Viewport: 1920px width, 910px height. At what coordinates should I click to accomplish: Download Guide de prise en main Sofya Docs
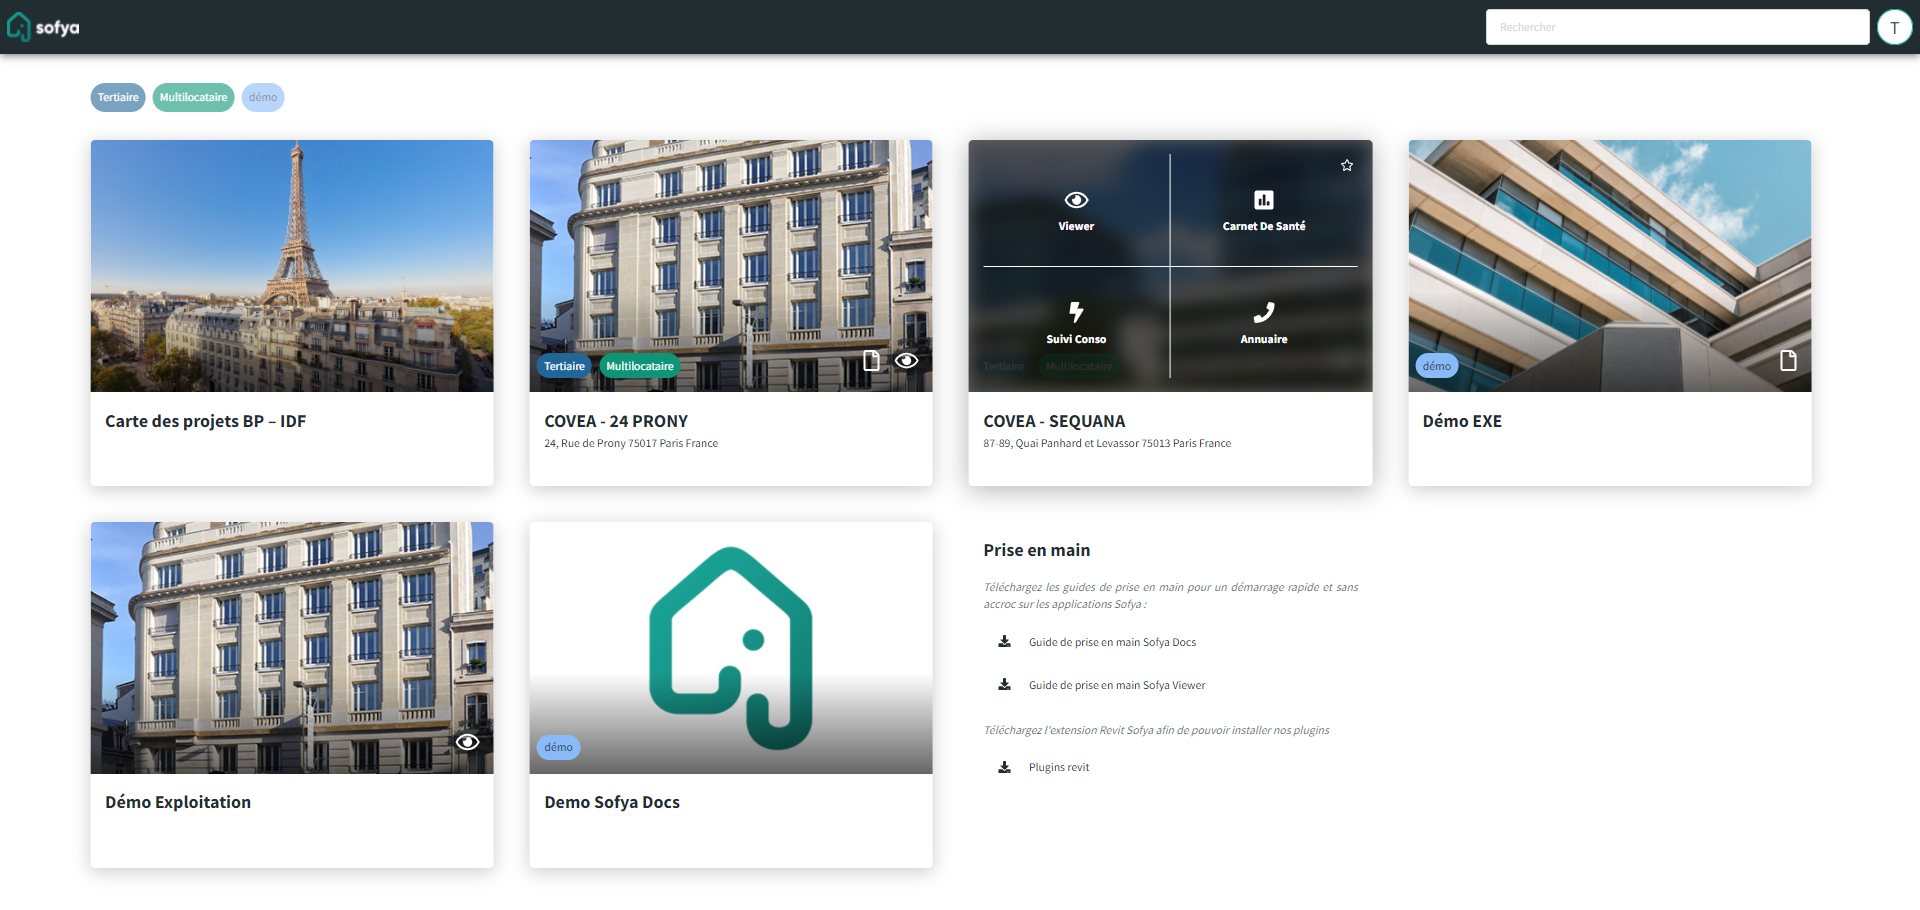click(x=1111, y=642)
